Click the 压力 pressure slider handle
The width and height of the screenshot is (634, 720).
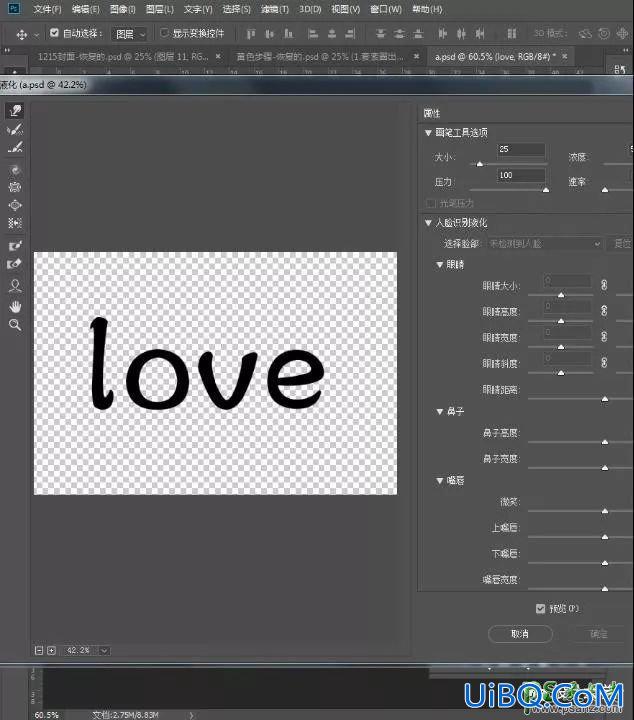[546, 190]
